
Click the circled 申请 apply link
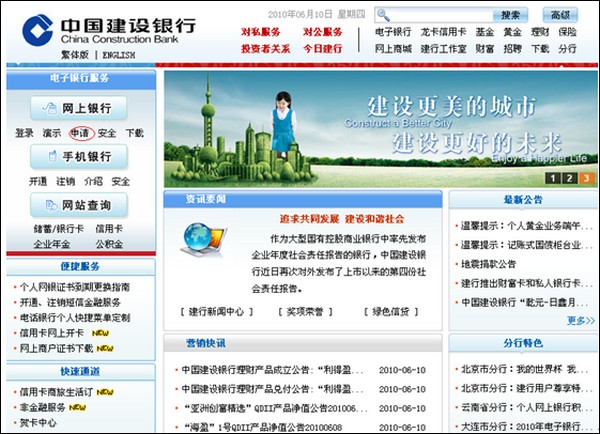pos(80,133)
